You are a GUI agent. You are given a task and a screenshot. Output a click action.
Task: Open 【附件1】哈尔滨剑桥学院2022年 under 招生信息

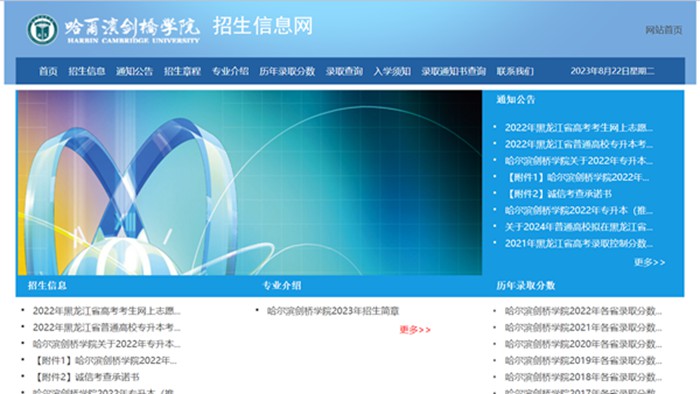(104, 361)
